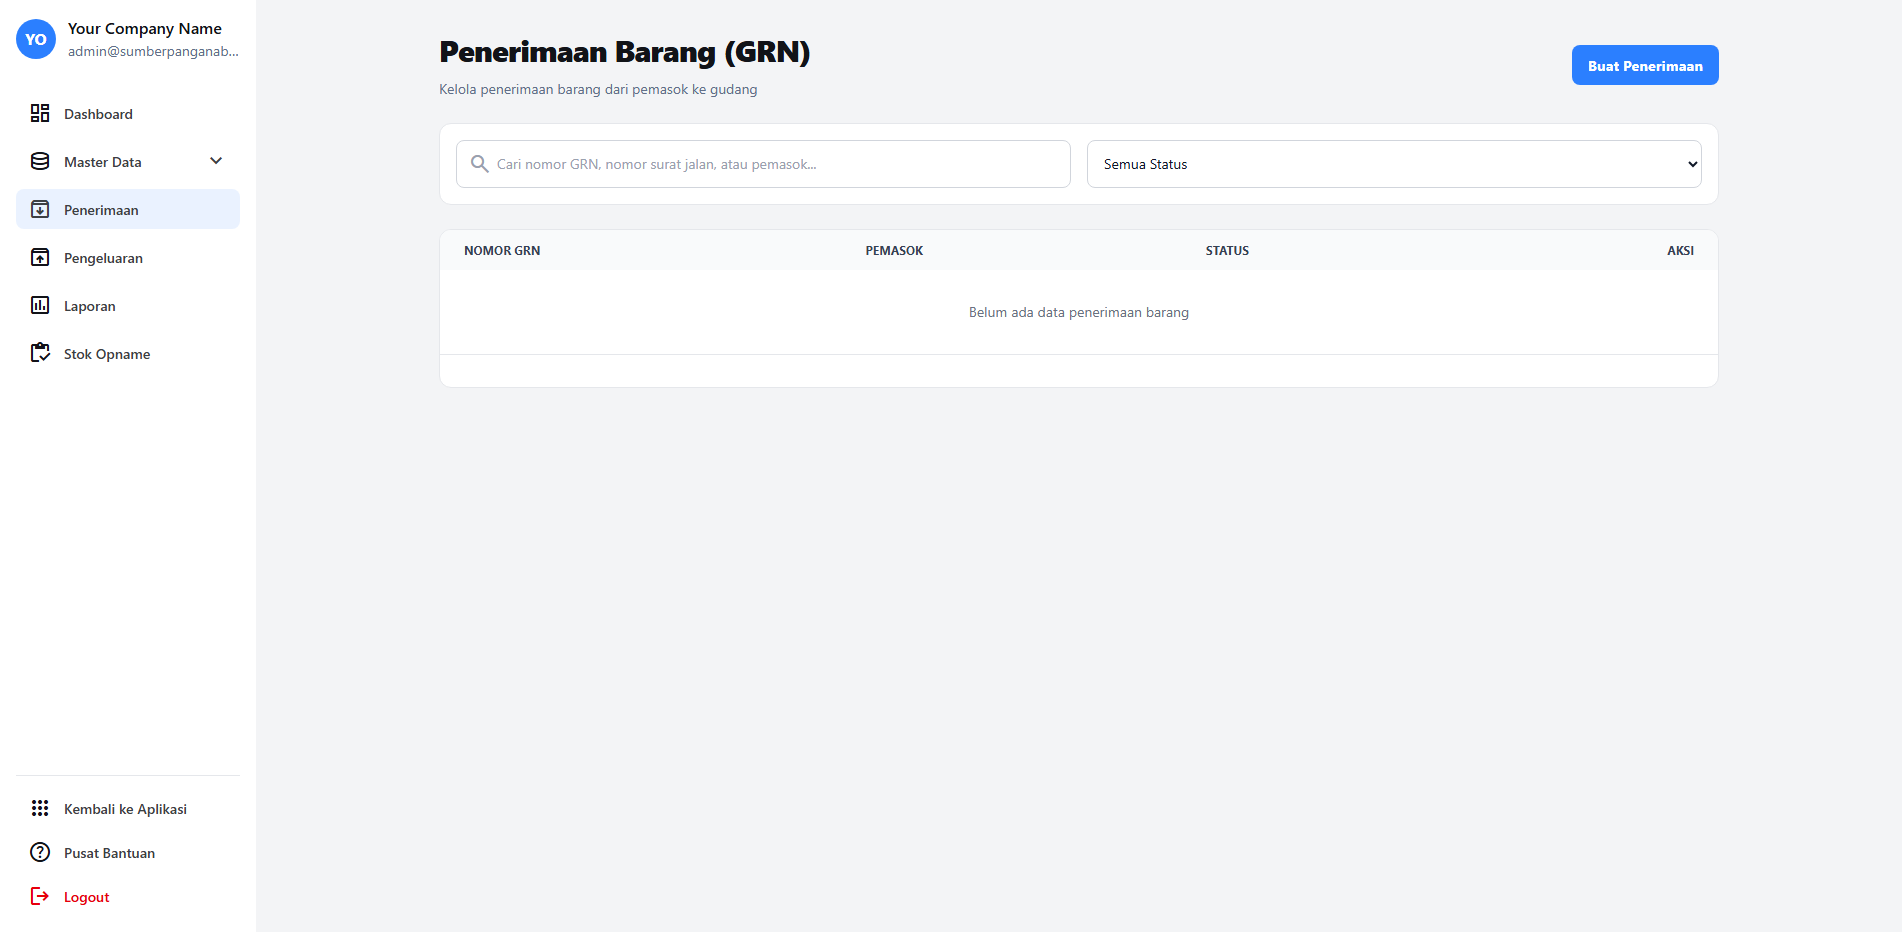Click the Stok Opname clipboard icon
The image size is (1902, 932).
tap(40, 353)
